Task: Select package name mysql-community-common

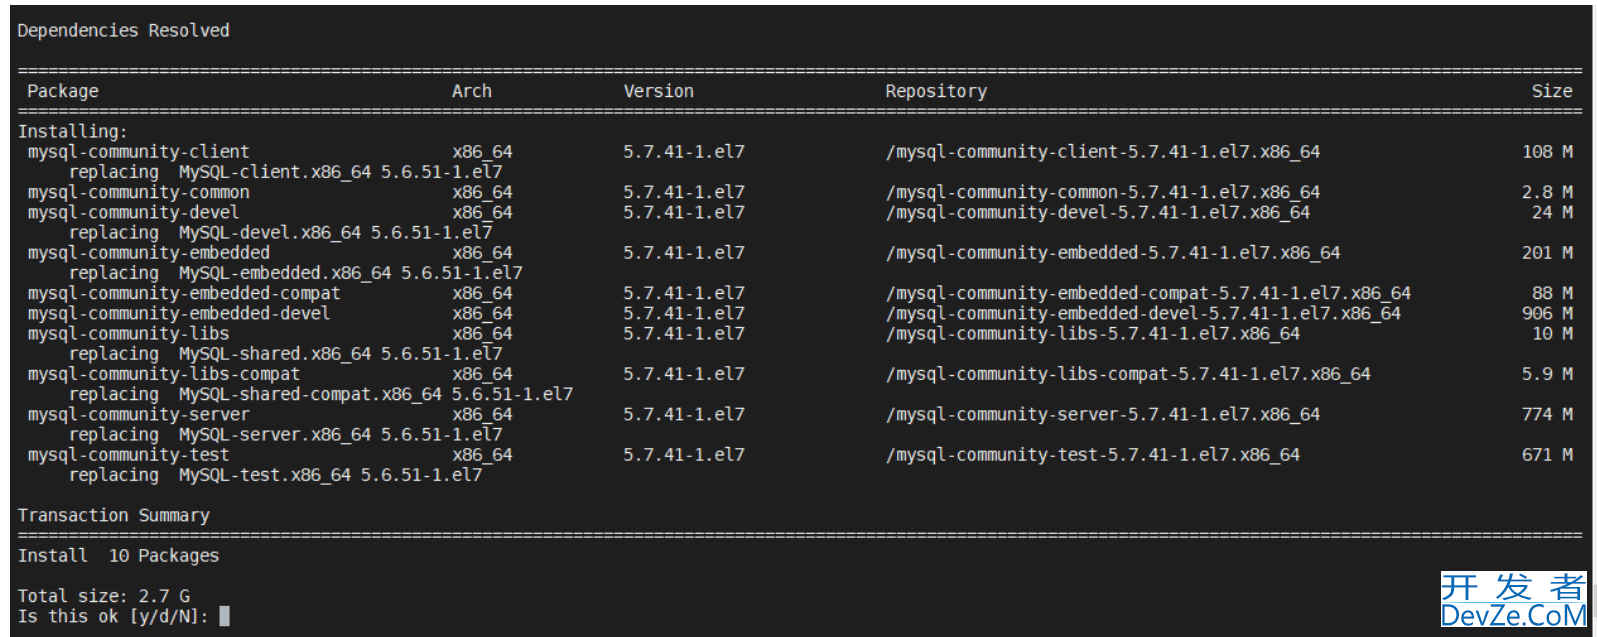Action: (x=138, y=192)
